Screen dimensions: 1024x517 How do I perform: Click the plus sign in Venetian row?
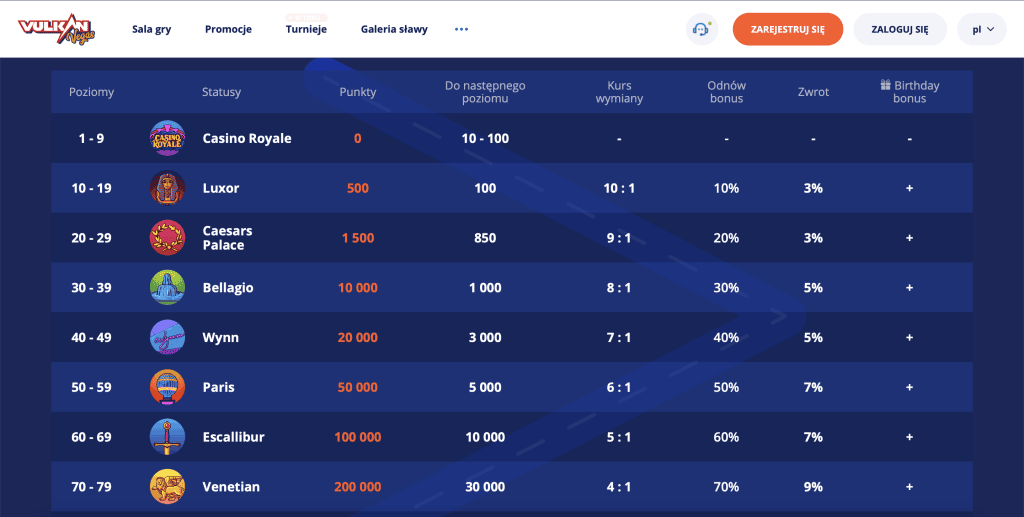click(x=909, y=486)
